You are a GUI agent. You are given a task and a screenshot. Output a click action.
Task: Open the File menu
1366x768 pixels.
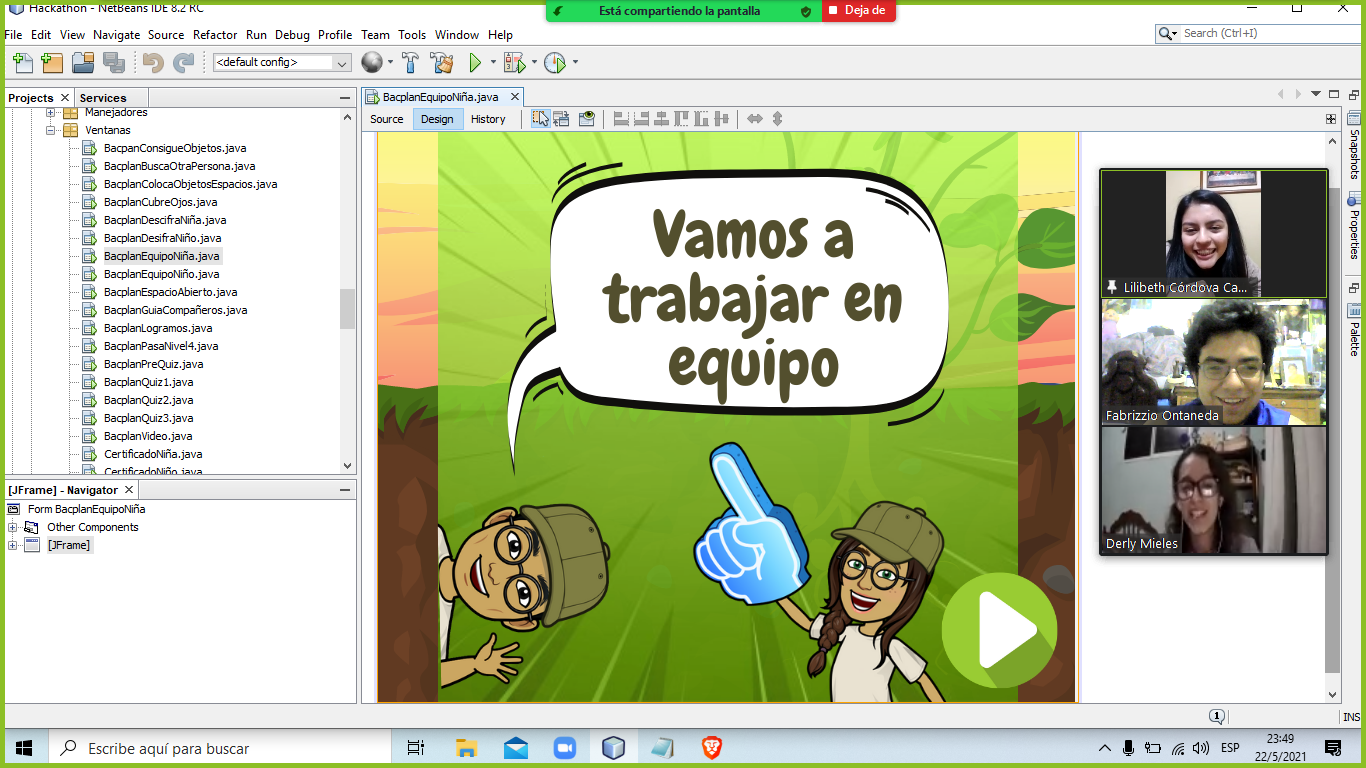coord(14,34)
